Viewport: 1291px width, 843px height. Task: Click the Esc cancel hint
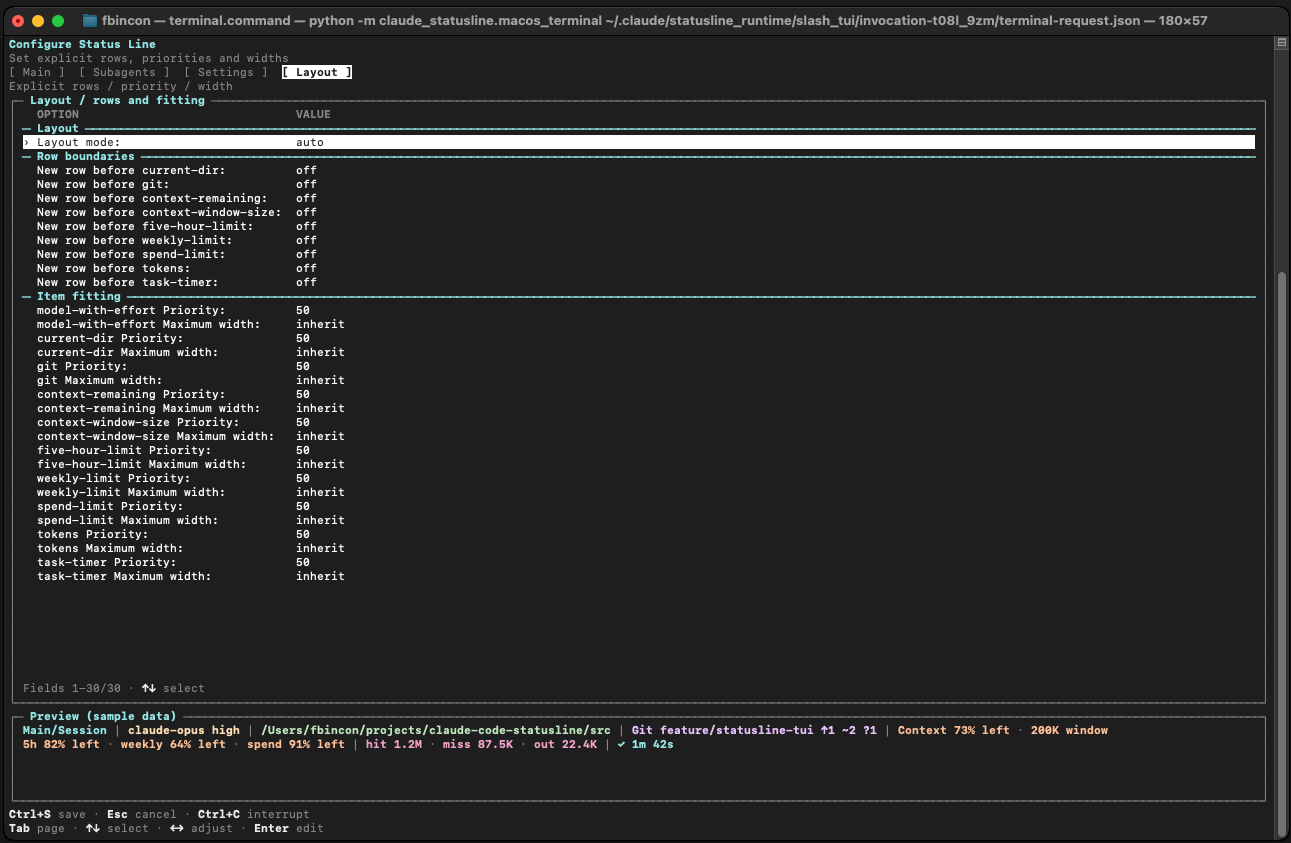click(x=142, y=814)
